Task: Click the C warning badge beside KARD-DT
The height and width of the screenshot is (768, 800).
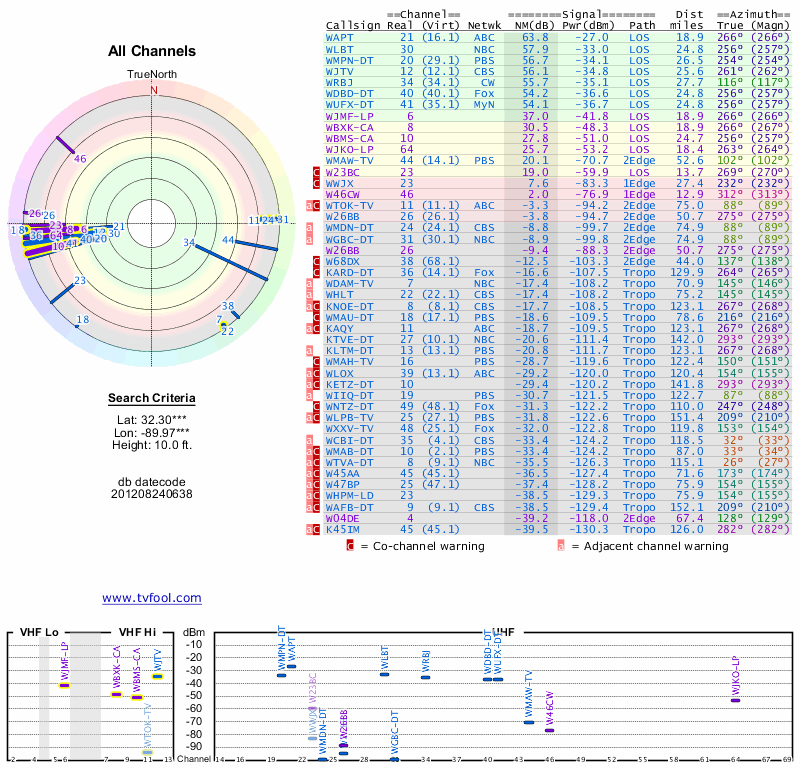Action: pos(316,272)
